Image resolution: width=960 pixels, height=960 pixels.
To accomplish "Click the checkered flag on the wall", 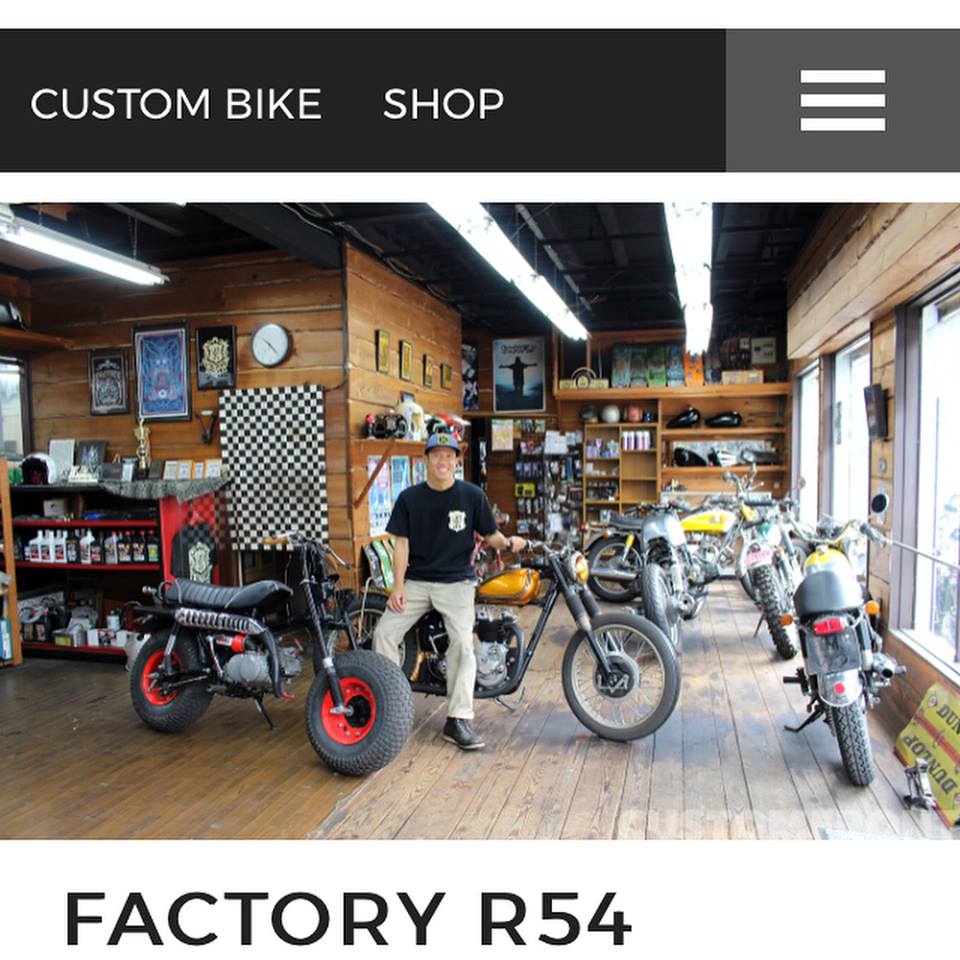I will (273, 467).
